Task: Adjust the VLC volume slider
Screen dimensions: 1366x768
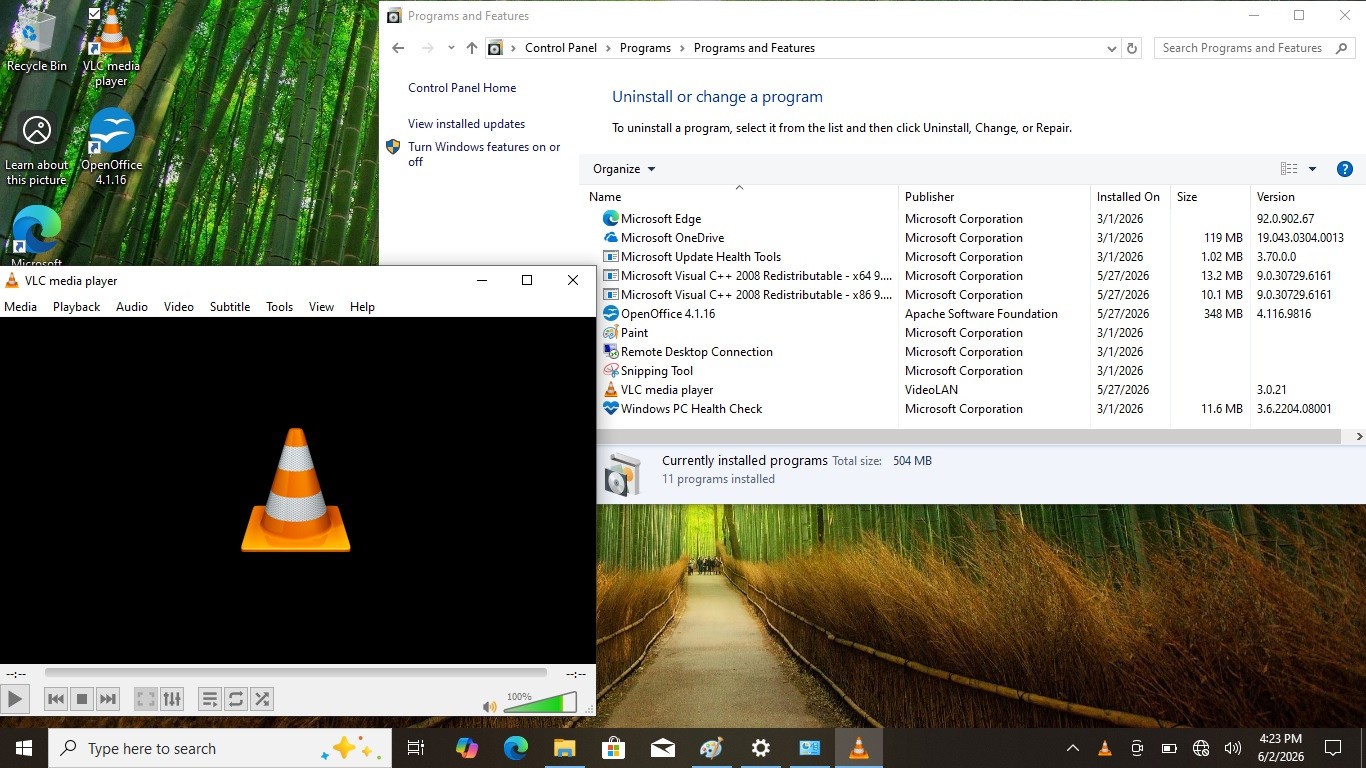Action: [x=540, y=702]
